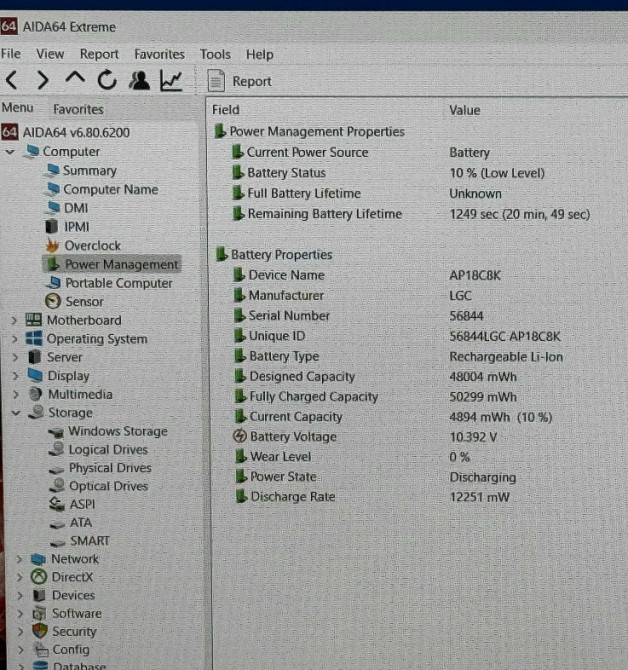The height and width of the screenshot is (670, 628).
Task: Click the Software icon in tree
Action: (x=39, y=613)
